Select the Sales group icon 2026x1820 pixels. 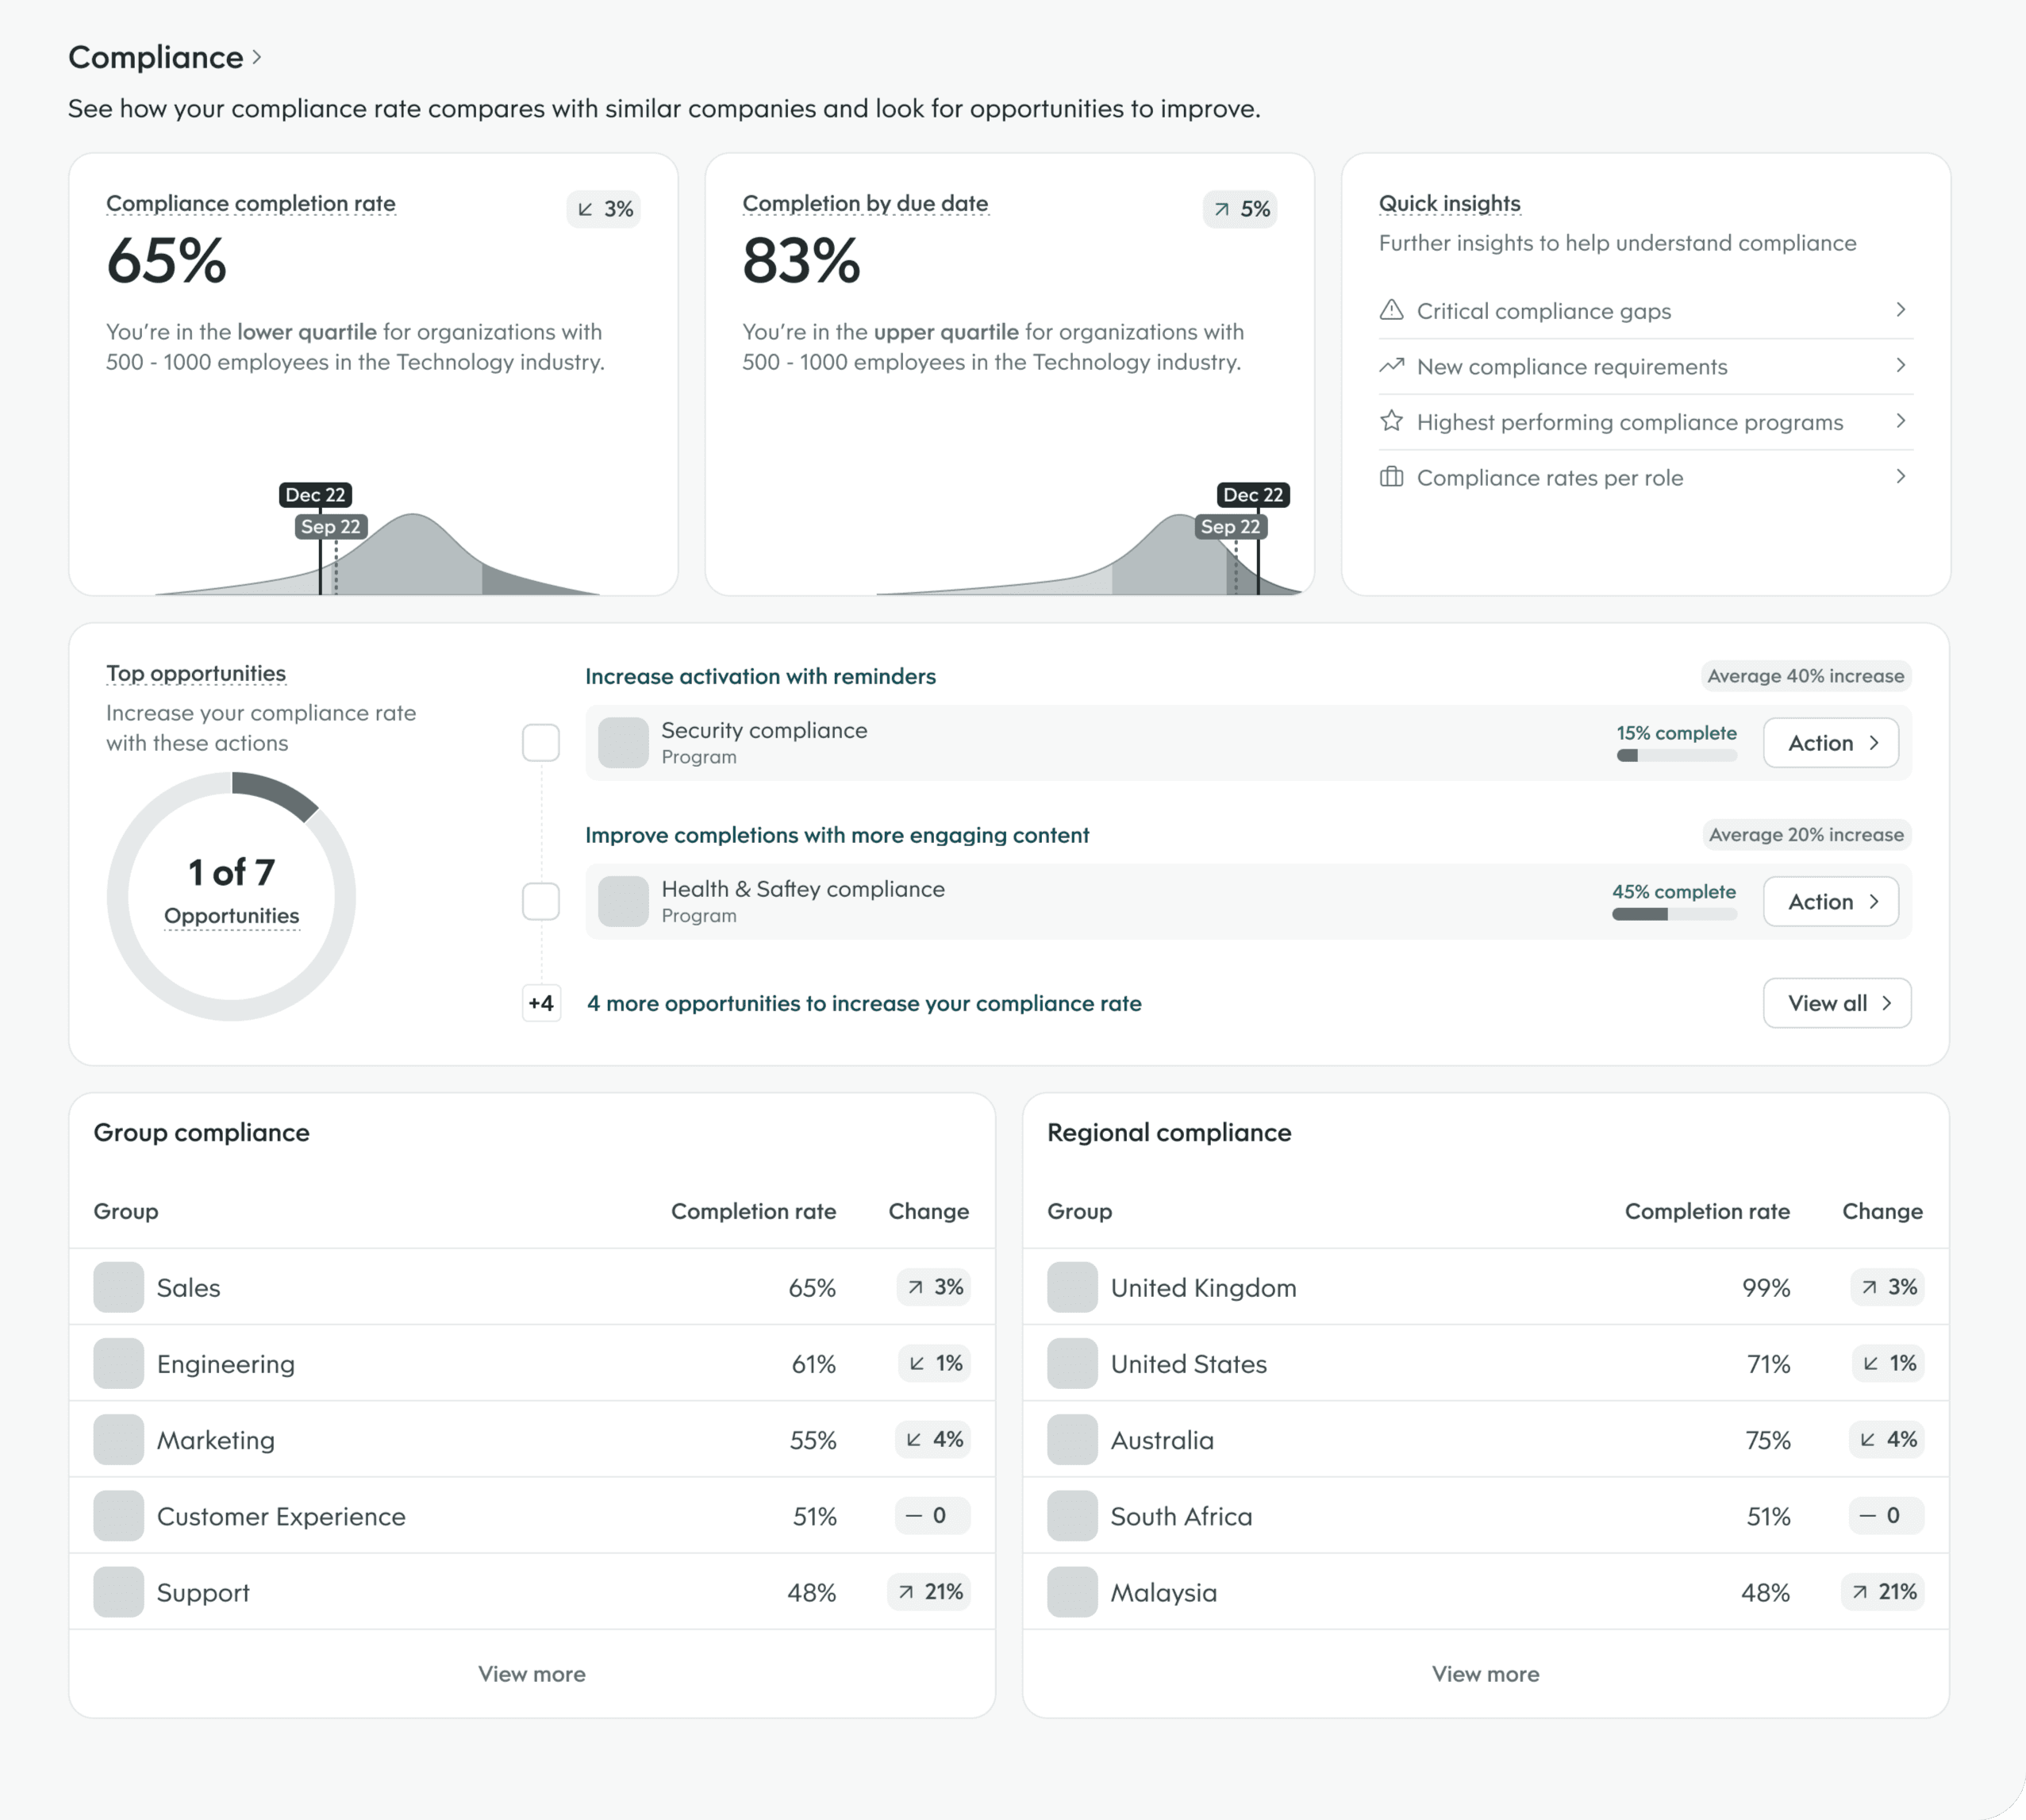point(118,1287)
